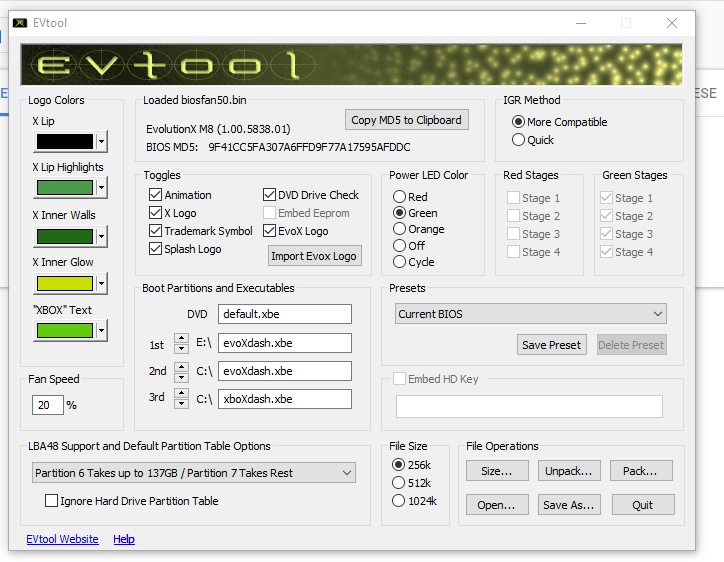Click the Unpack... button
The width and height of the screenshot is (724, 562).
coord(569,471)
